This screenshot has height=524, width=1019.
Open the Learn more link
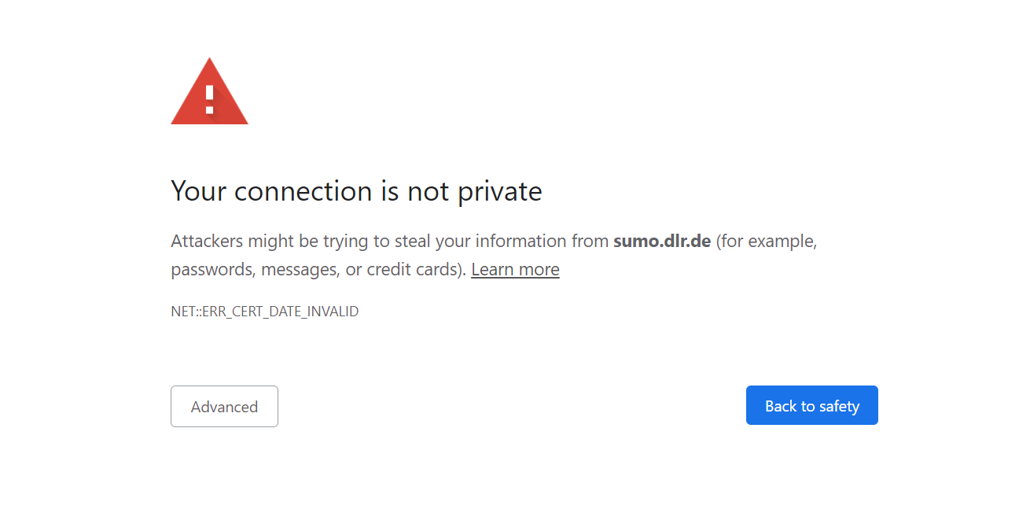click(x=515, y=270)
